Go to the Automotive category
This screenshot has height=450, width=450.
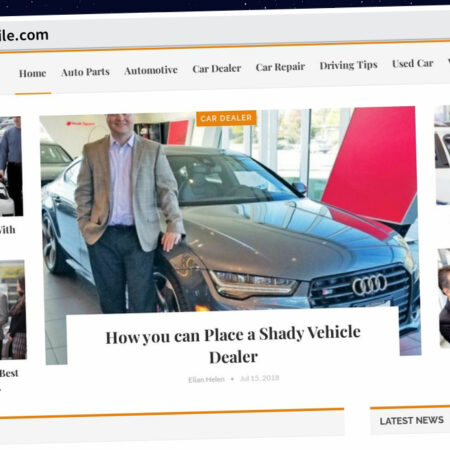coord(151,70)
